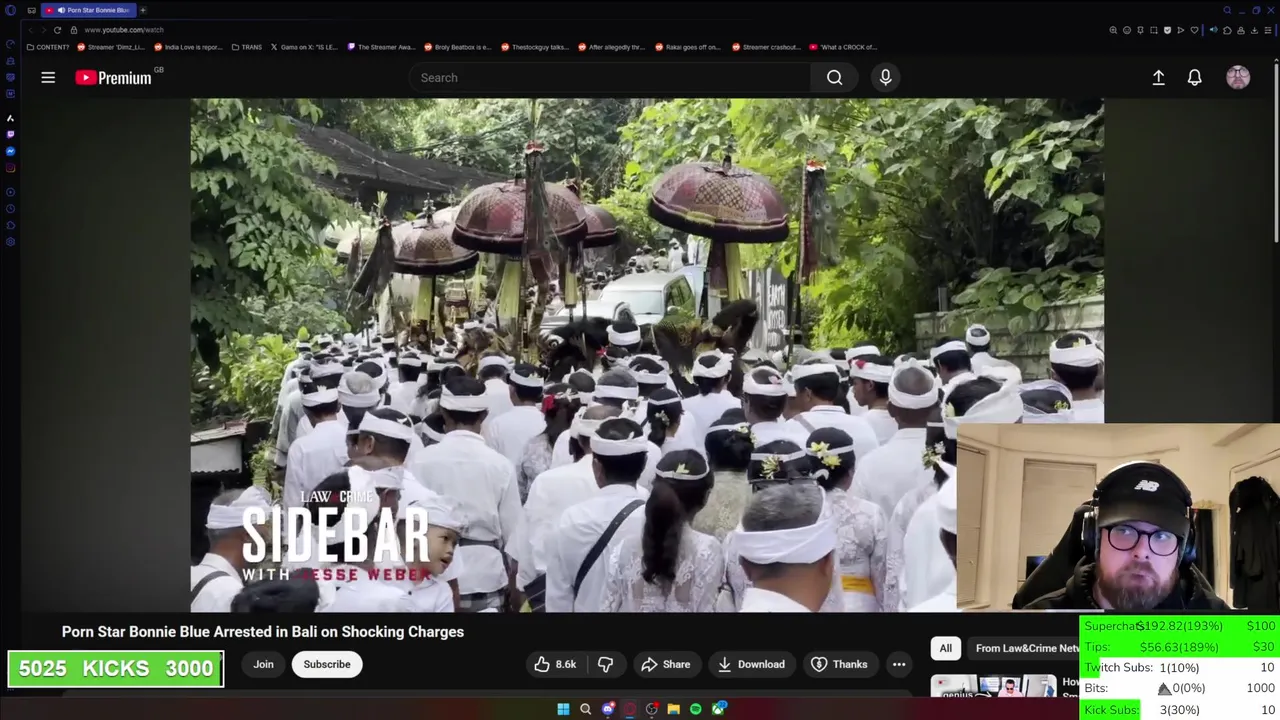Open the Thestockguy talks bookmark
The width and height of the screenshot is (1280, 720).
click(535, 47)
